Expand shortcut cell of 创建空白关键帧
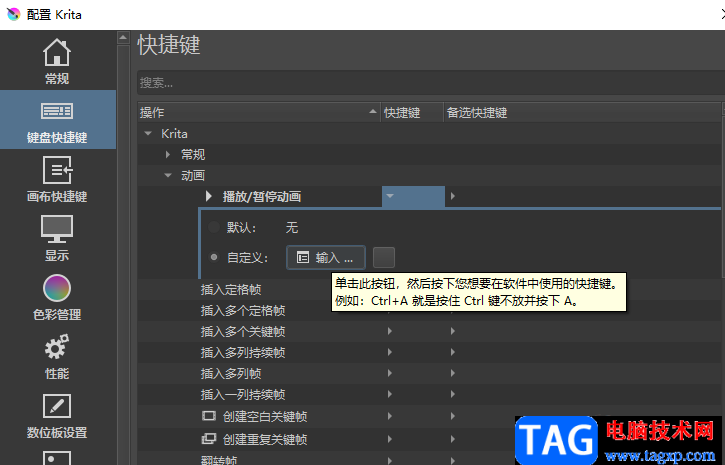The height and width of the screenshot is (465, 725). [390, 416]
